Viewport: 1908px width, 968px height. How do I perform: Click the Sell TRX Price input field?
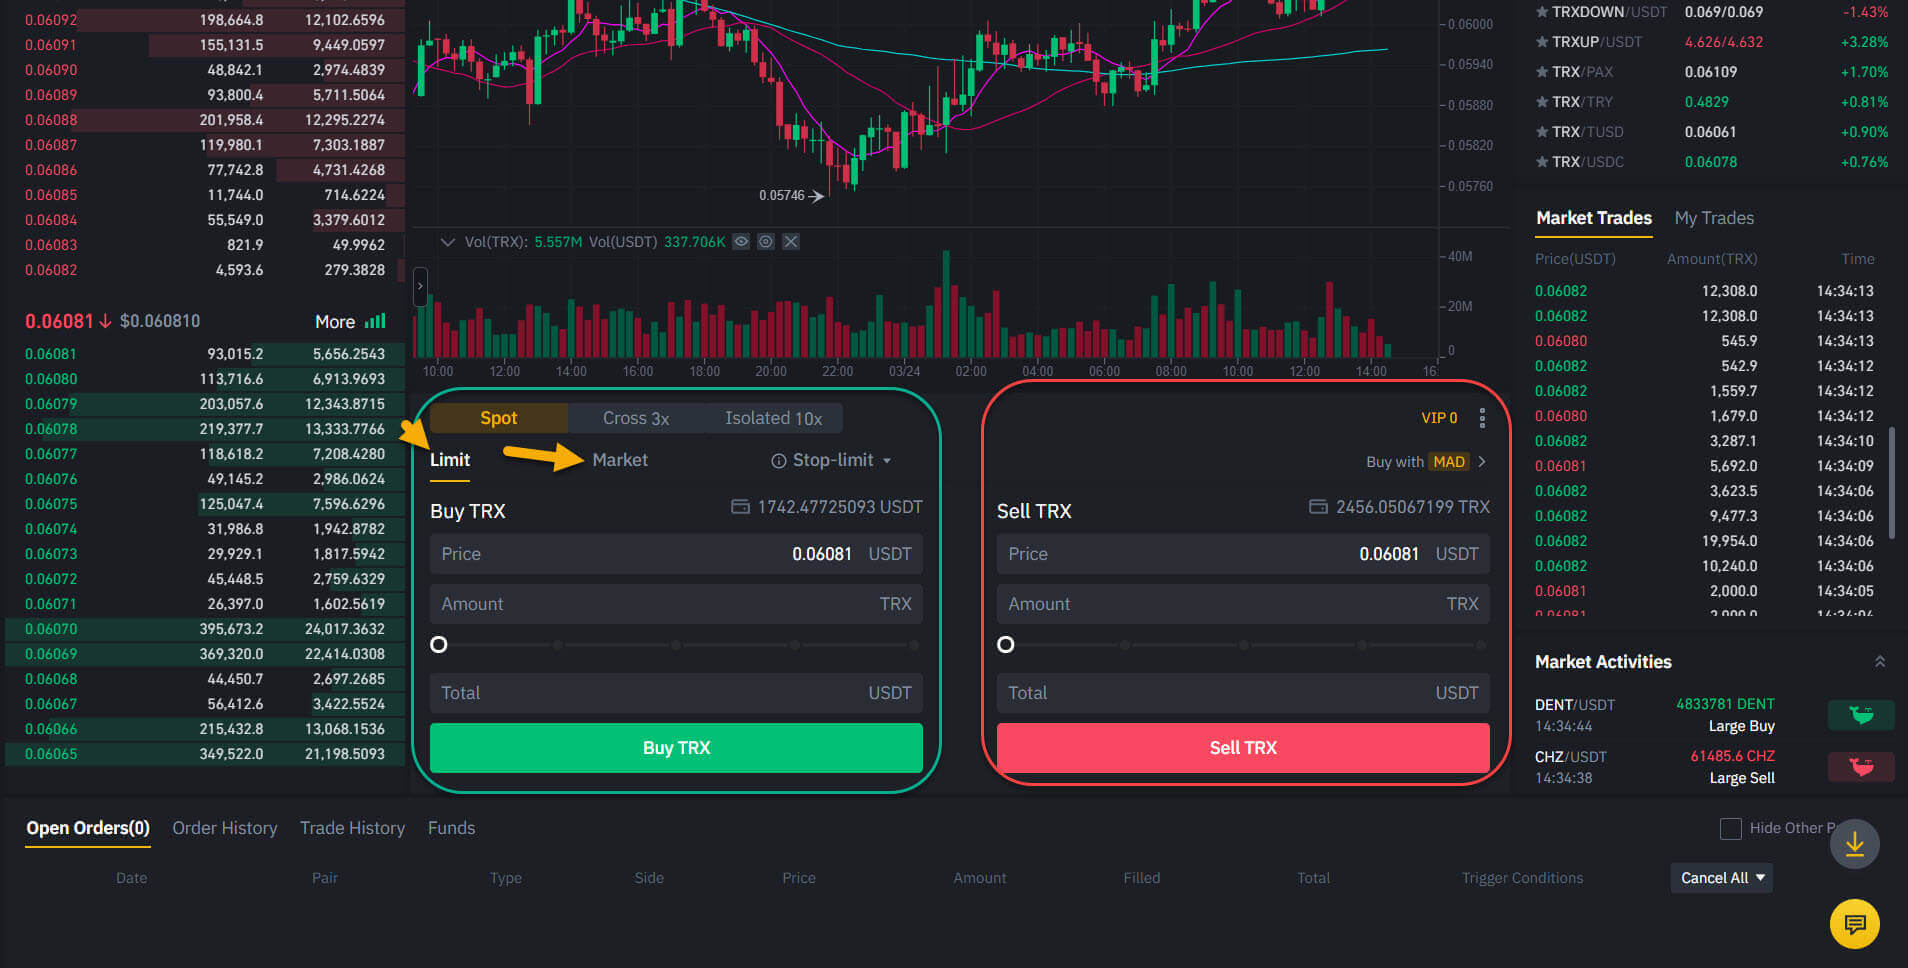click(1243, 554)
